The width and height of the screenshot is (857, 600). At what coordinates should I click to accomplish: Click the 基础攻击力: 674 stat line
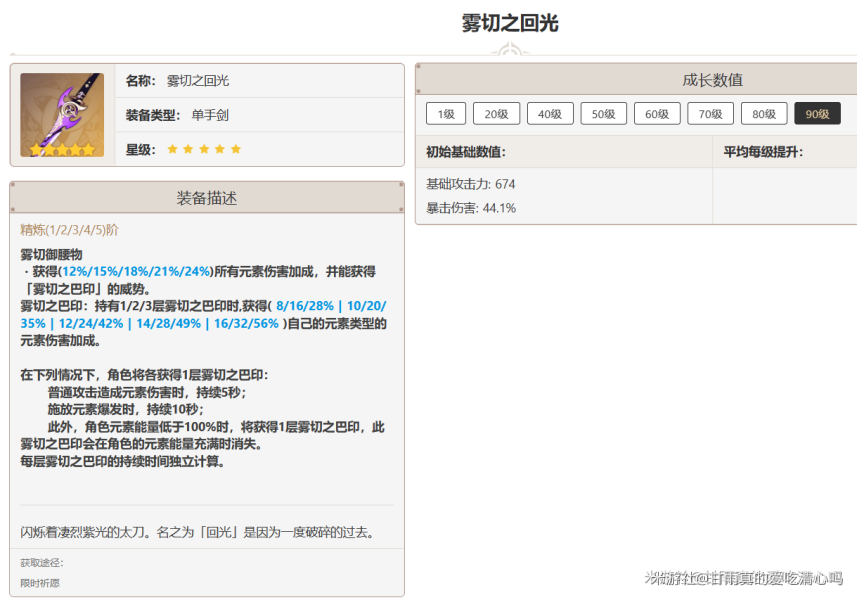click(x=471, y=184)
